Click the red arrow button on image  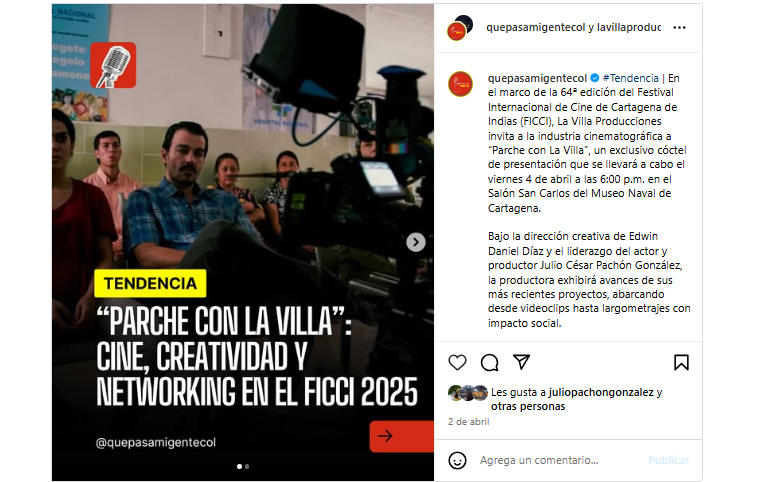click(401, 436)
